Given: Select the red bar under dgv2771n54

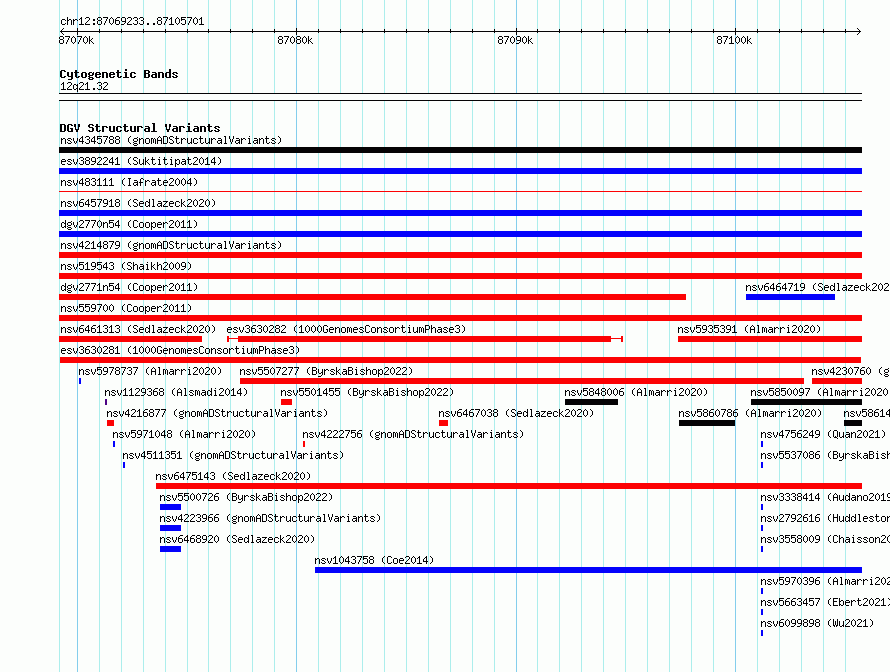Looking at the screenshot, I should pos(372,297).
